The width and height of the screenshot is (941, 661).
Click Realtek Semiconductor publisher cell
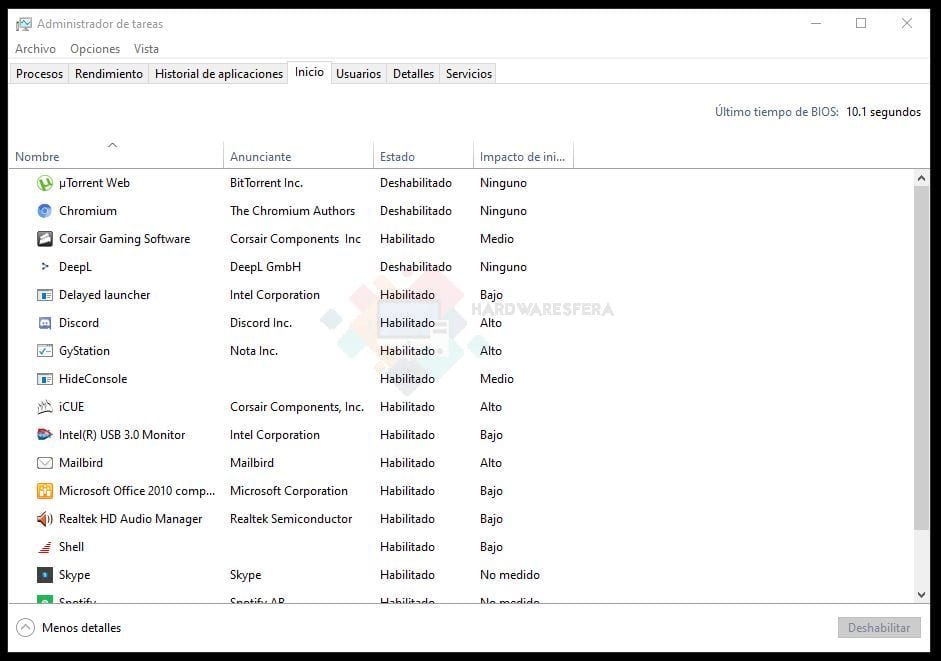[x=290, y=519]
